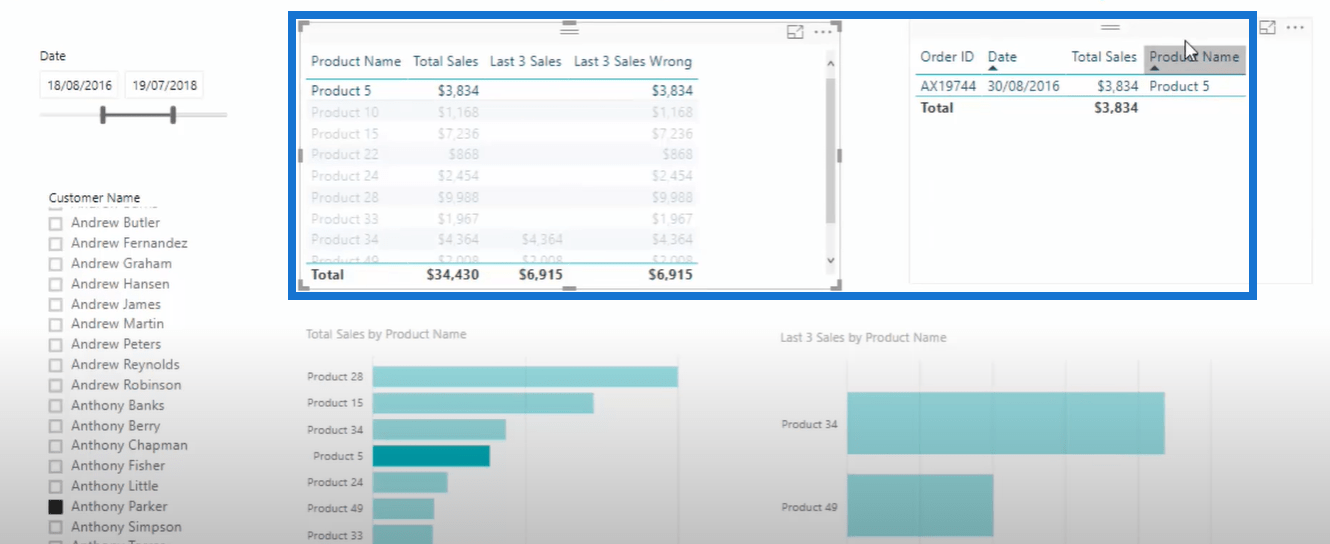Select the Product 5 row in table
This screenshot has width=1330, height=544.
(x=502, y=91)
